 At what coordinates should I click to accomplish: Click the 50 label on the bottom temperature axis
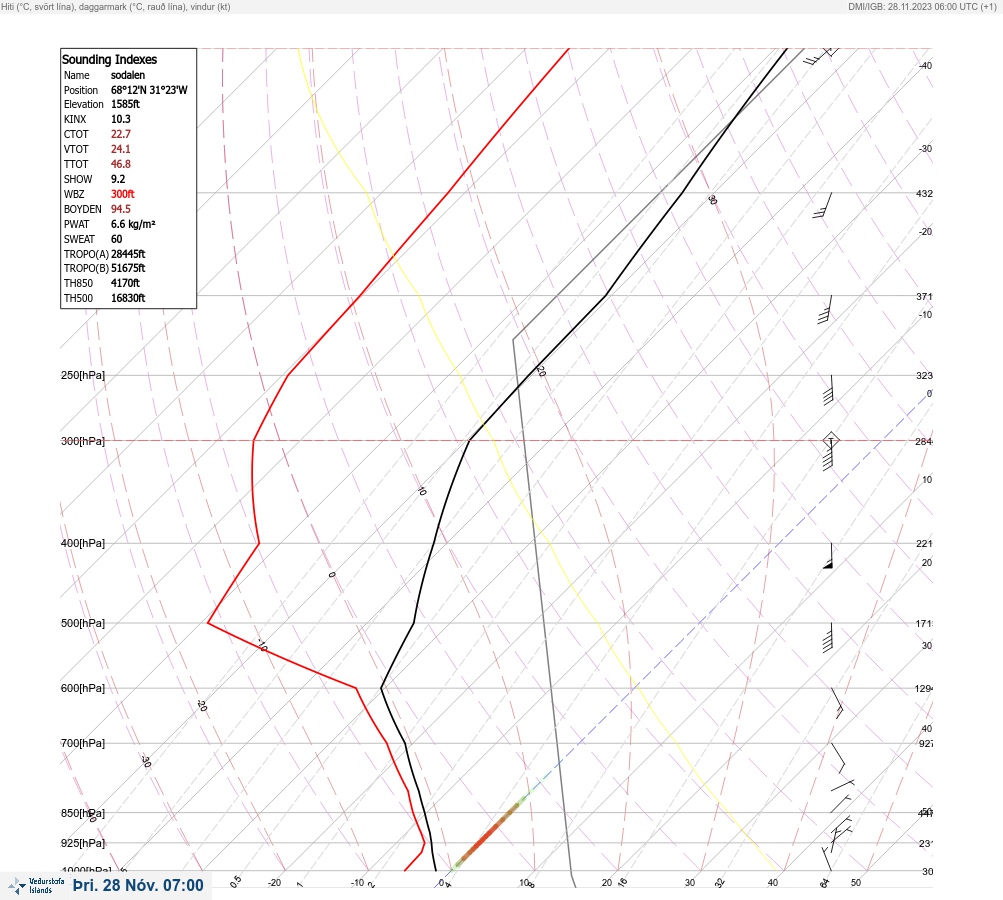pyautogui.click(x=856, y=883)
